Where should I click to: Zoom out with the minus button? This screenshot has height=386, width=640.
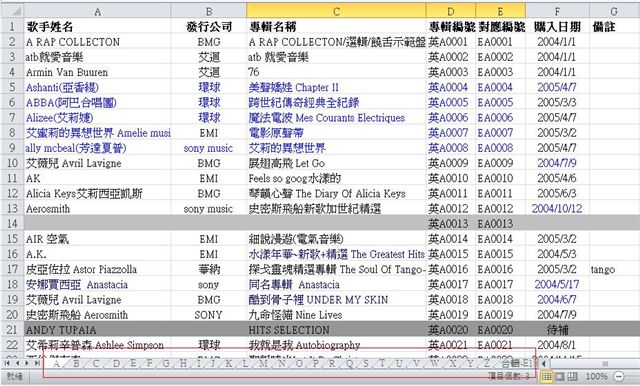click(619, 376)
